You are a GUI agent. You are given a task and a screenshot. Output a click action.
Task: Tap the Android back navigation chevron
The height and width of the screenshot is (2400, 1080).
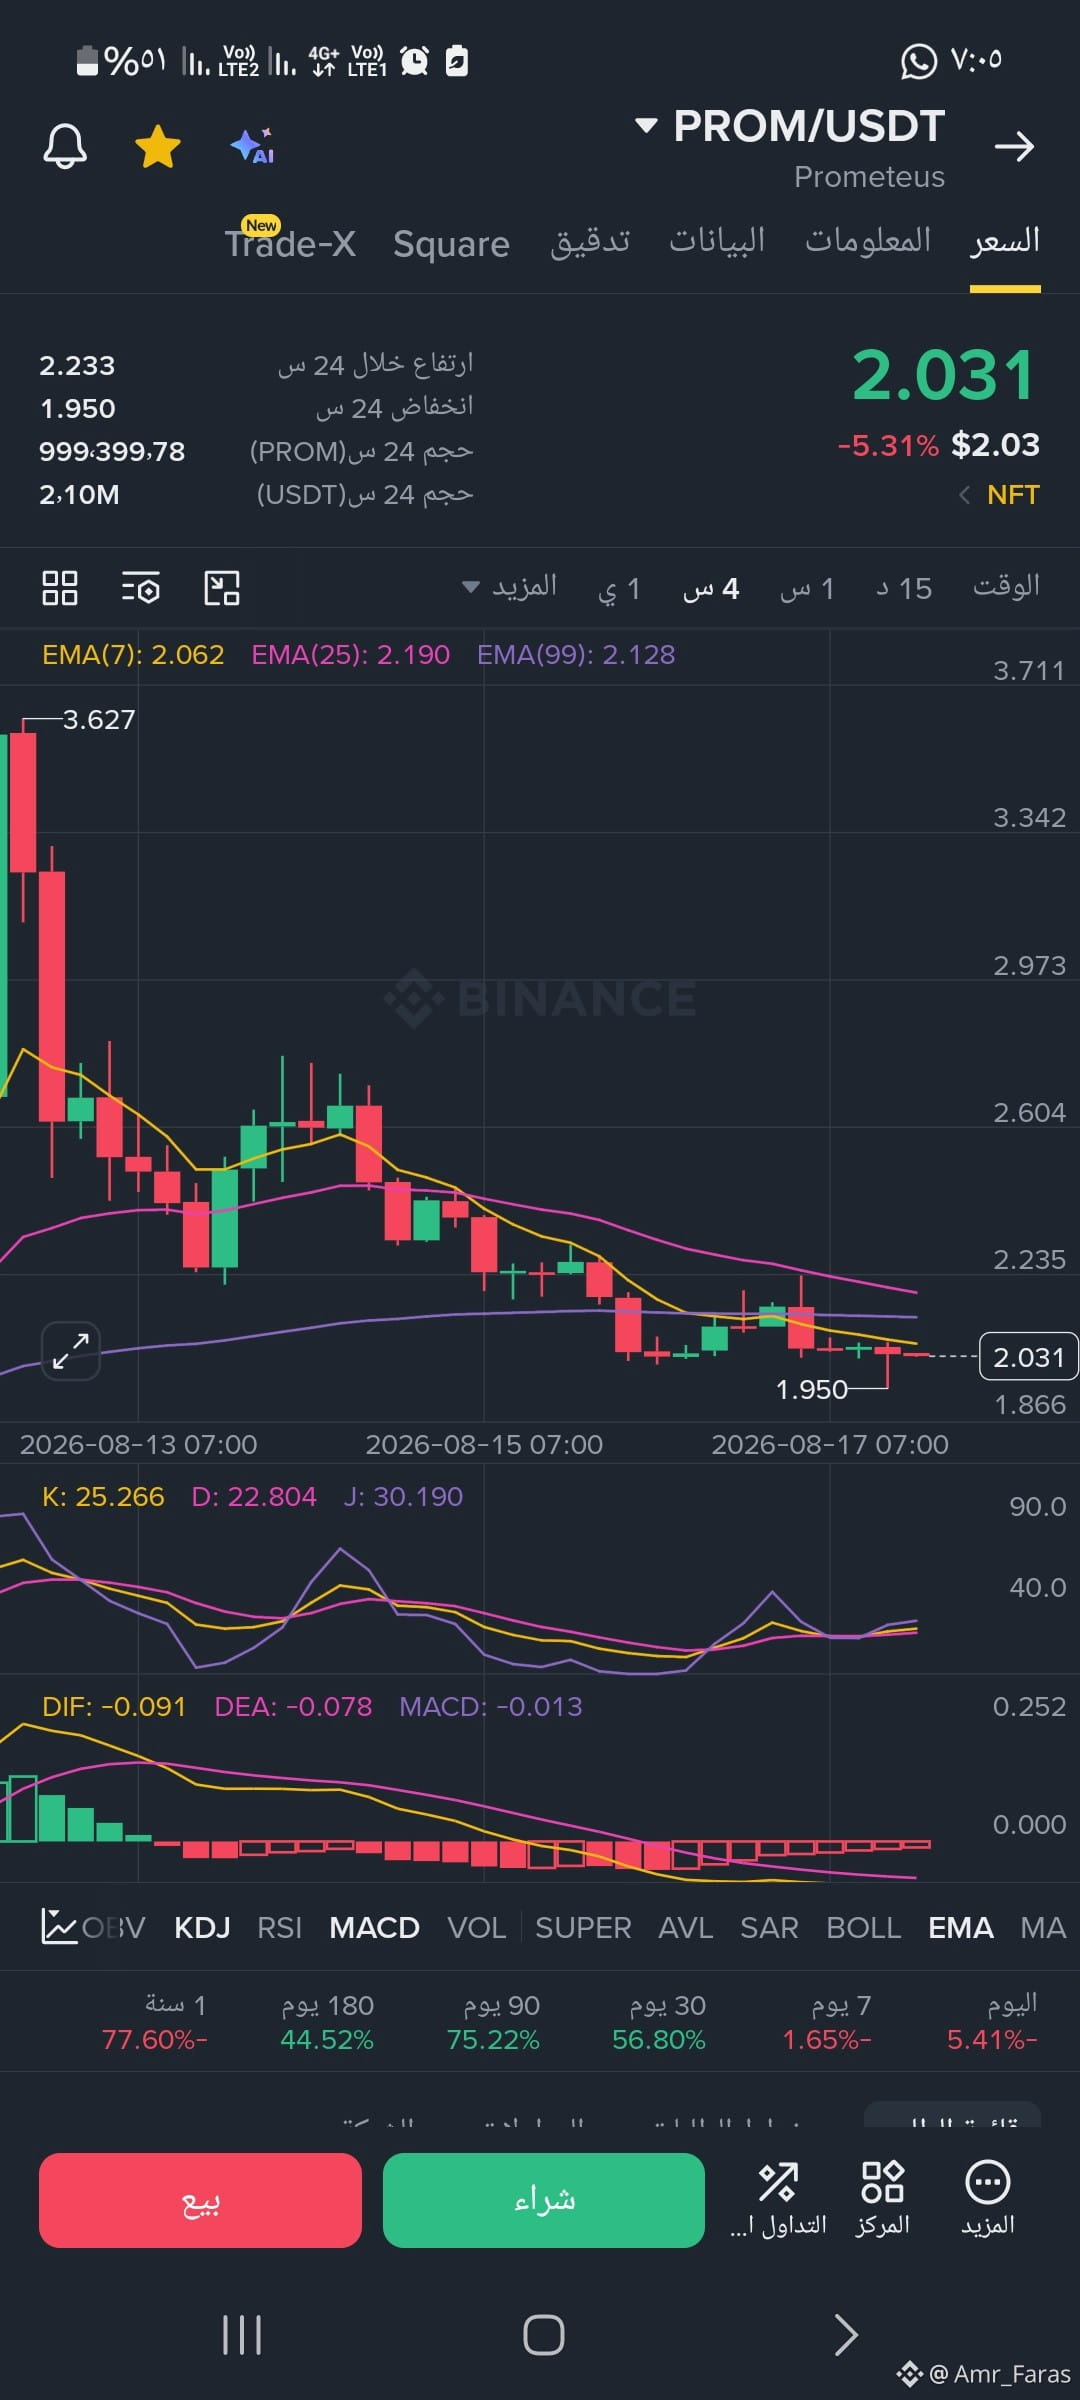point(846,2335)
